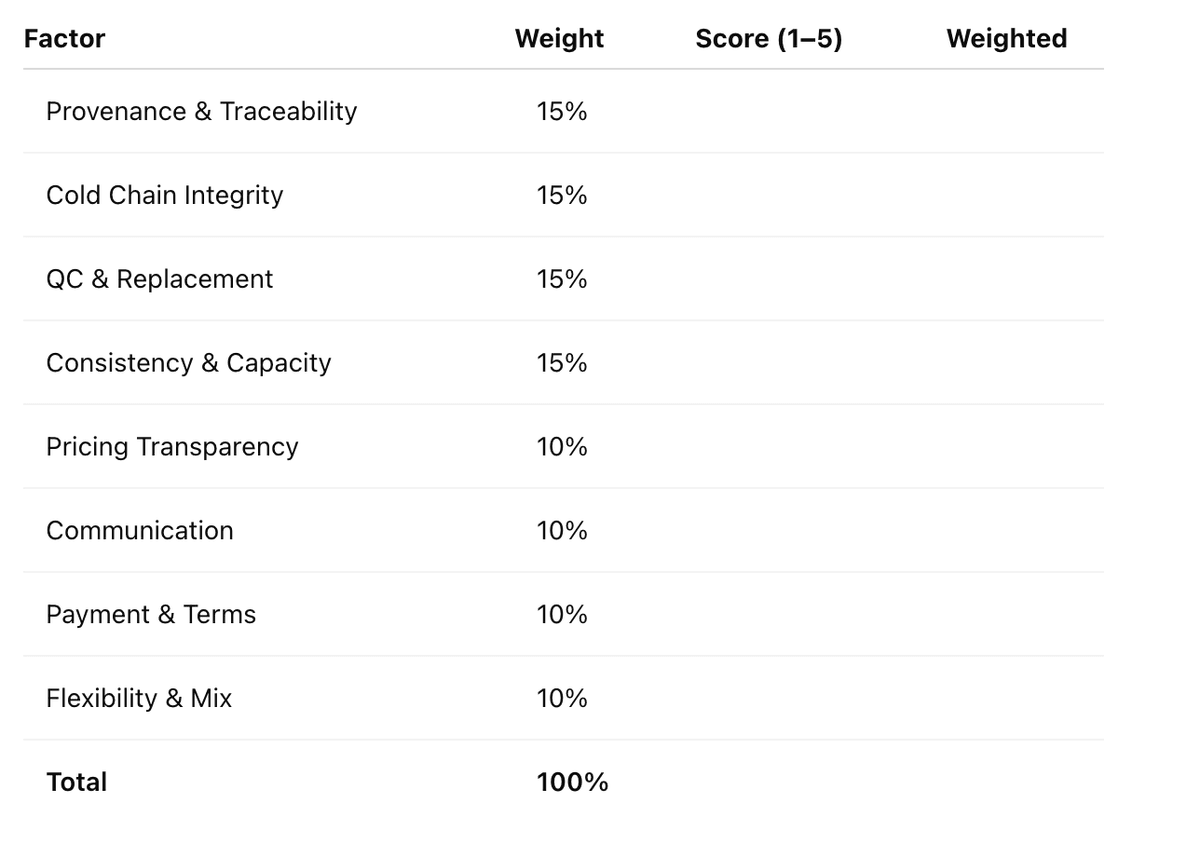The image size is (1200, 842).
Task: Select the Pricing Transparency cell
Action: click(172, 447)
